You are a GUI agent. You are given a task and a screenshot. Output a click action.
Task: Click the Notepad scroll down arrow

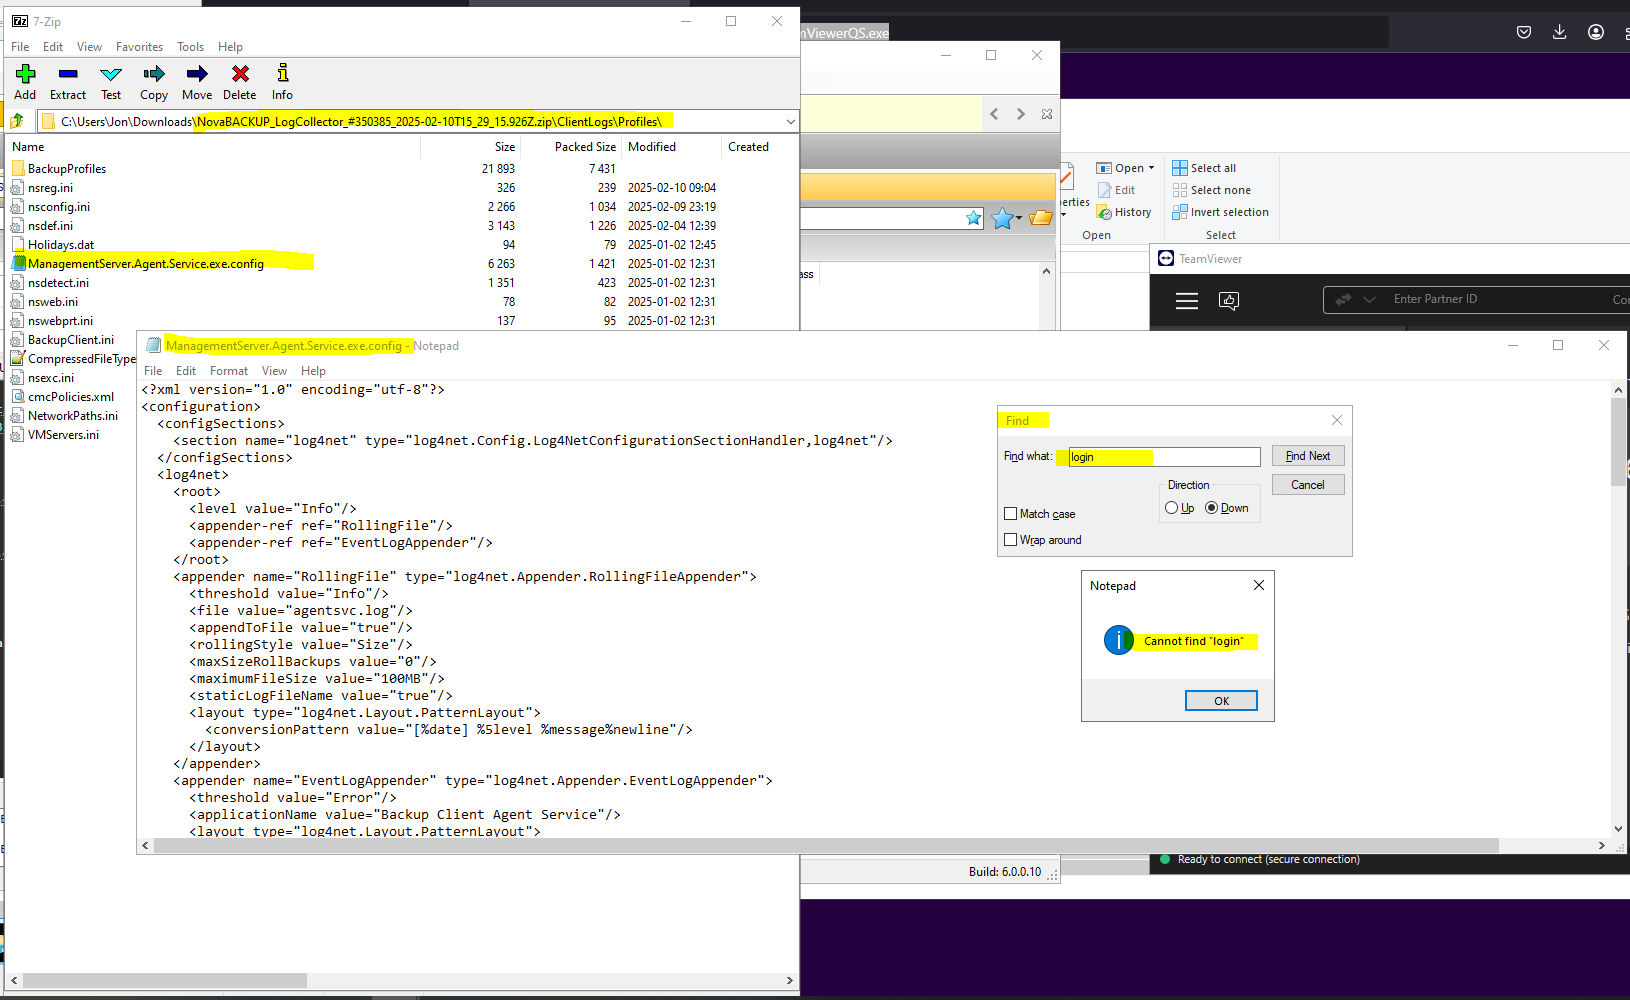coord(1619,829)
